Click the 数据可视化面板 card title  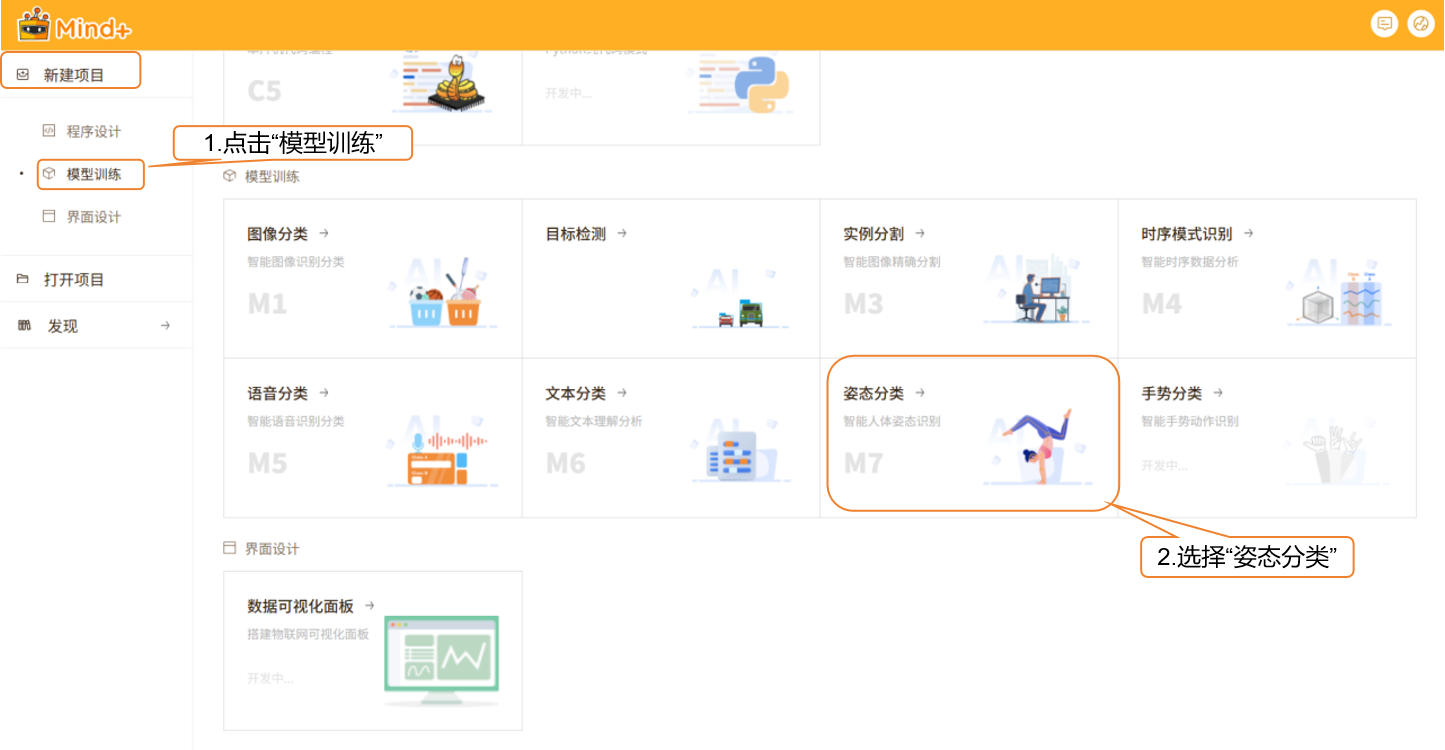(300, 606)
